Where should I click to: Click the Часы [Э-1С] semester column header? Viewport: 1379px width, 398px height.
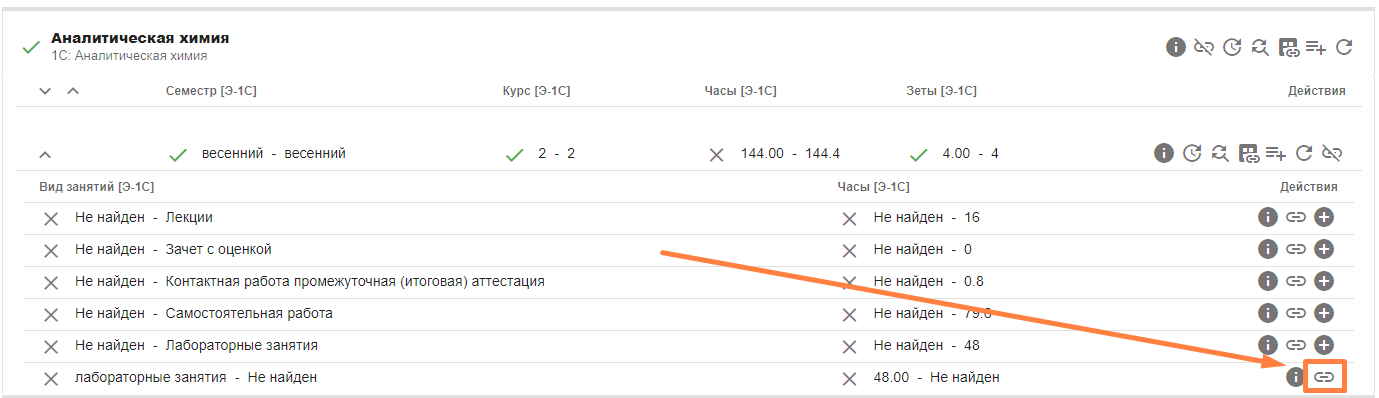(x=740, y=91)
